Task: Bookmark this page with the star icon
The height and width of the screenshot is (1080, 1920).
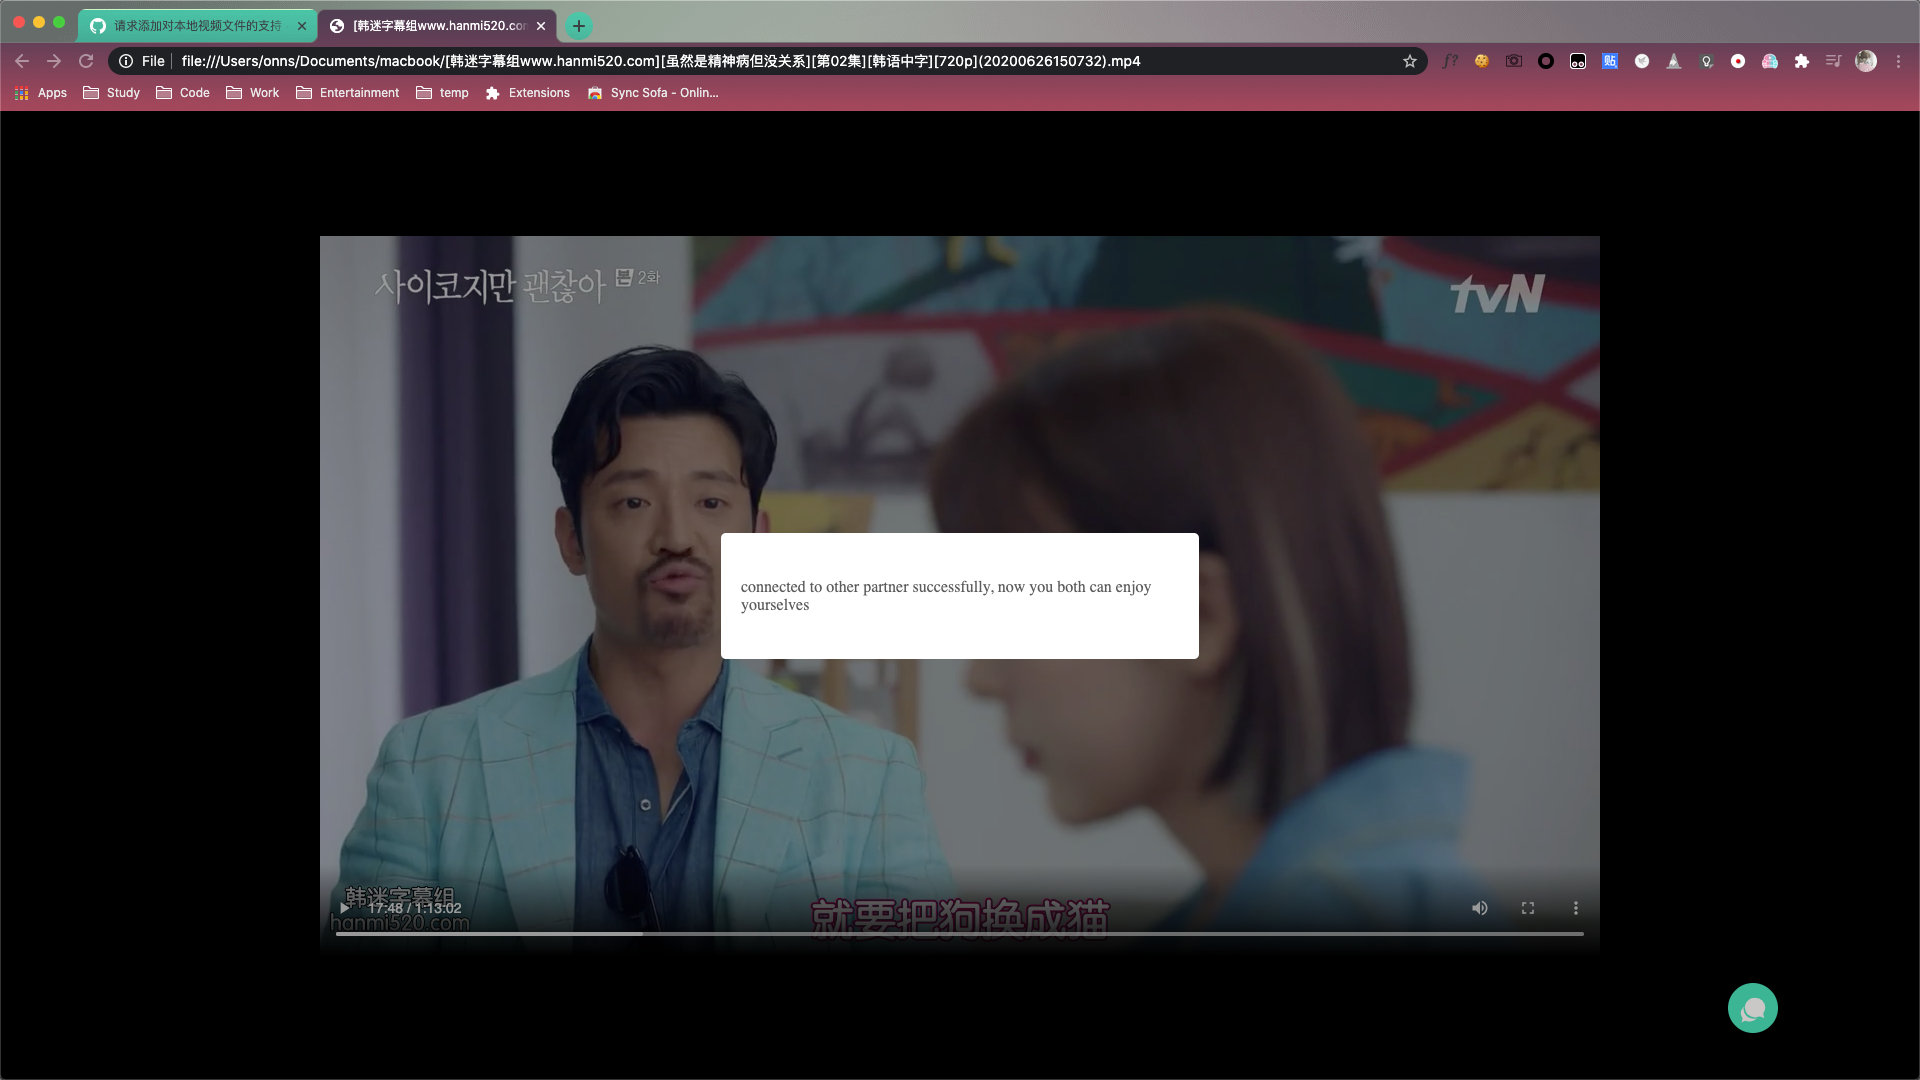Action: pos(1410,61)
